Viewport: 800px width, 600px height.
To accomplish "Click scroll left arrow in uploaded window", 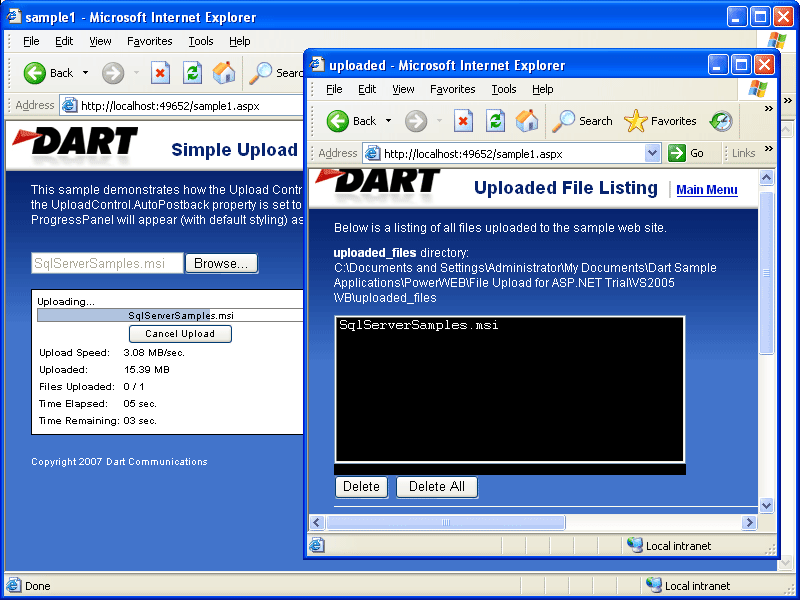I will 317,522.
